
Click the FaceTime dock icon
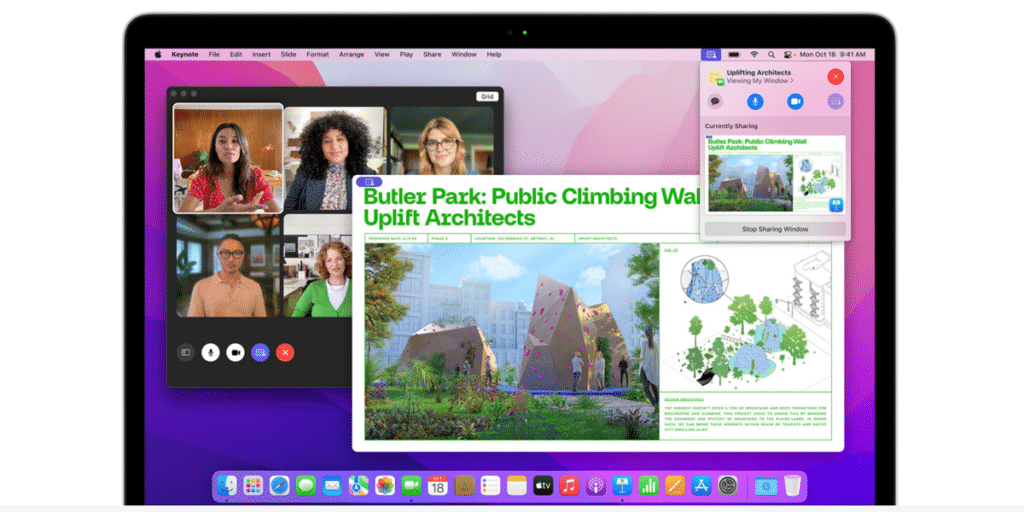coord(411,485)
